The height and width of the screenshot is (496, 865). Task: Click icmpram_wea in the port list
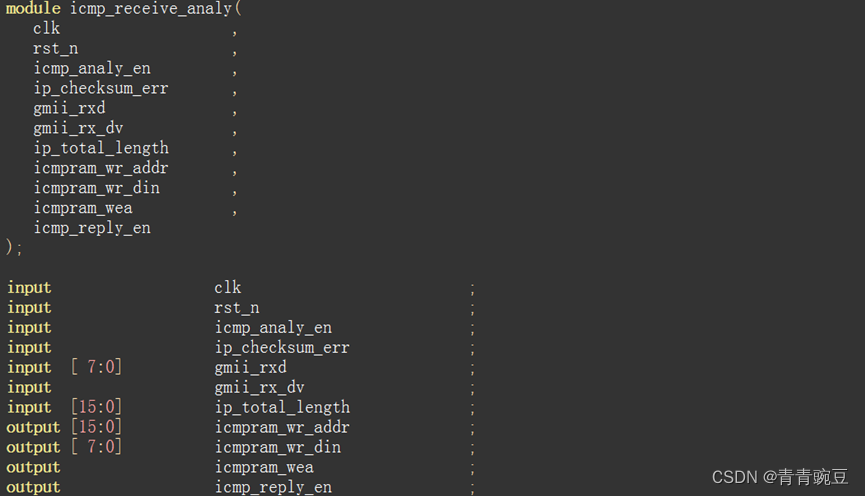(83, 208)
